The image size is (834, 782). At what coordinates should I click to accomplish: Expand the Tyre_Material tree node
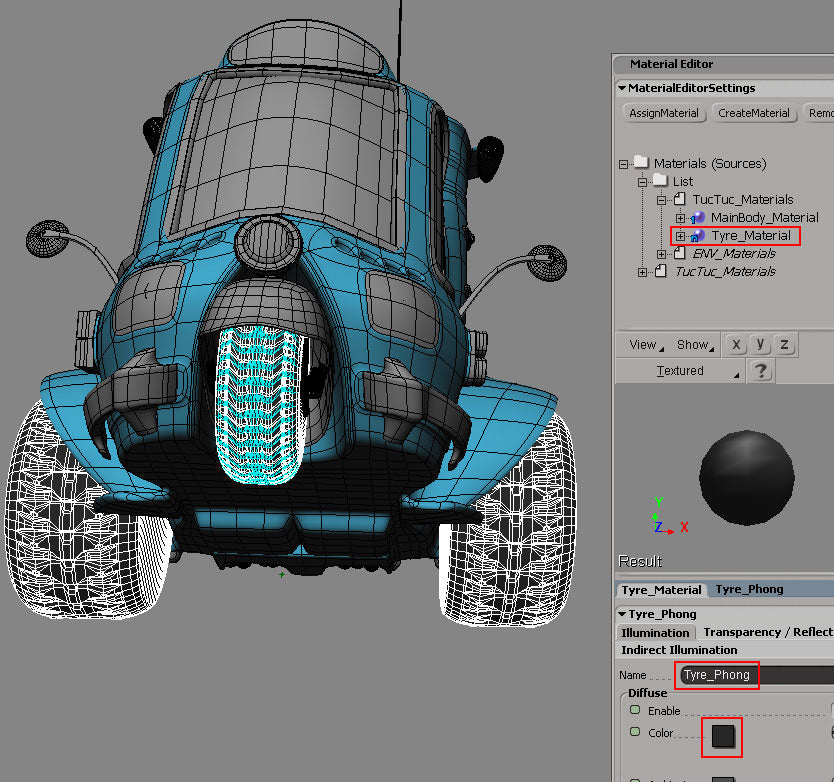coord(680,236)
